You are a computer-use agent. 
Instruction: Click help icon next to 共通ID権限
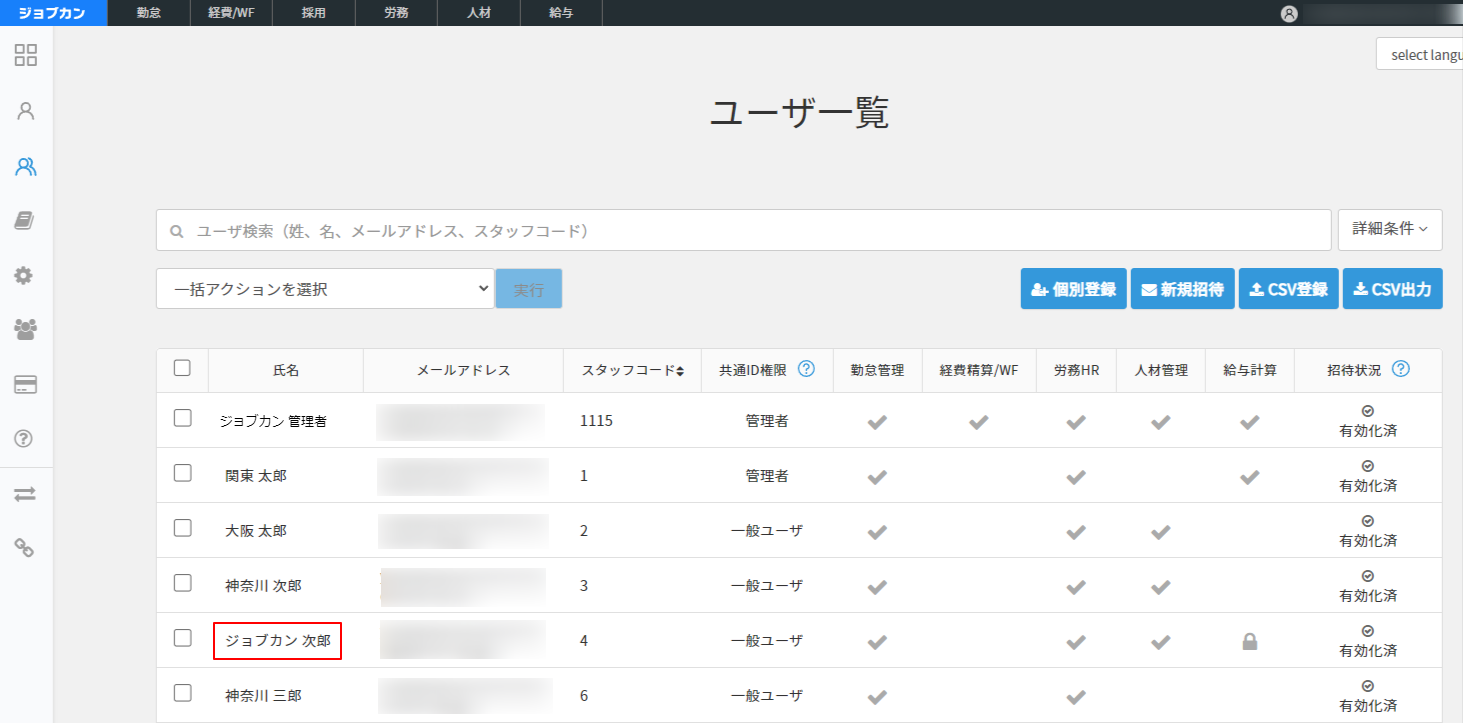[x=806, y=369]
